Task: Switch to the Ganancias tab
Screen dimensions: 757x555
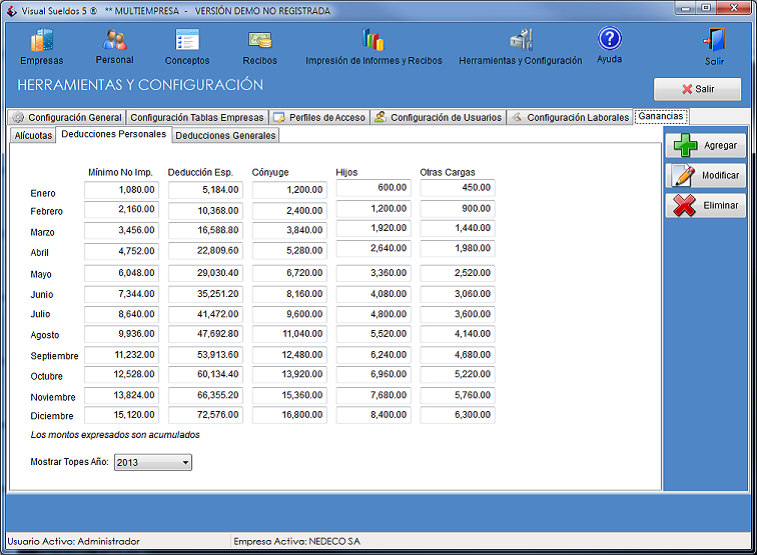Action: tap(660, 116)
